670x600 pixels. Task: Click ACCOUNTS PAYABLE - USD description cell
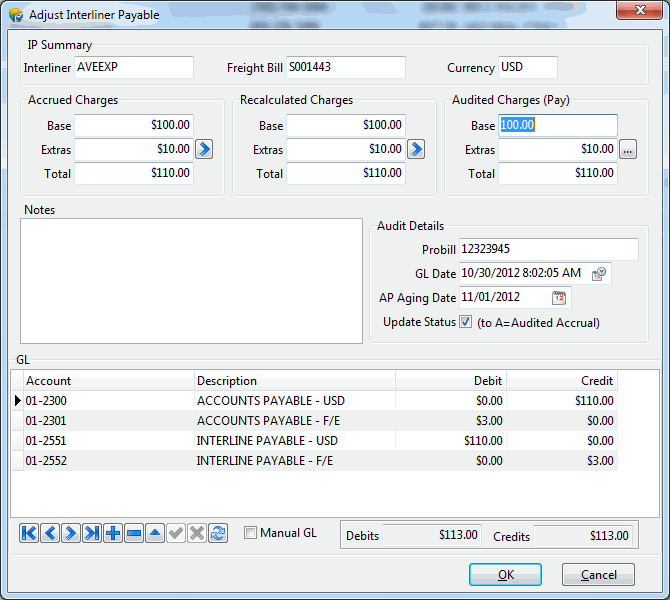[295, 401]
